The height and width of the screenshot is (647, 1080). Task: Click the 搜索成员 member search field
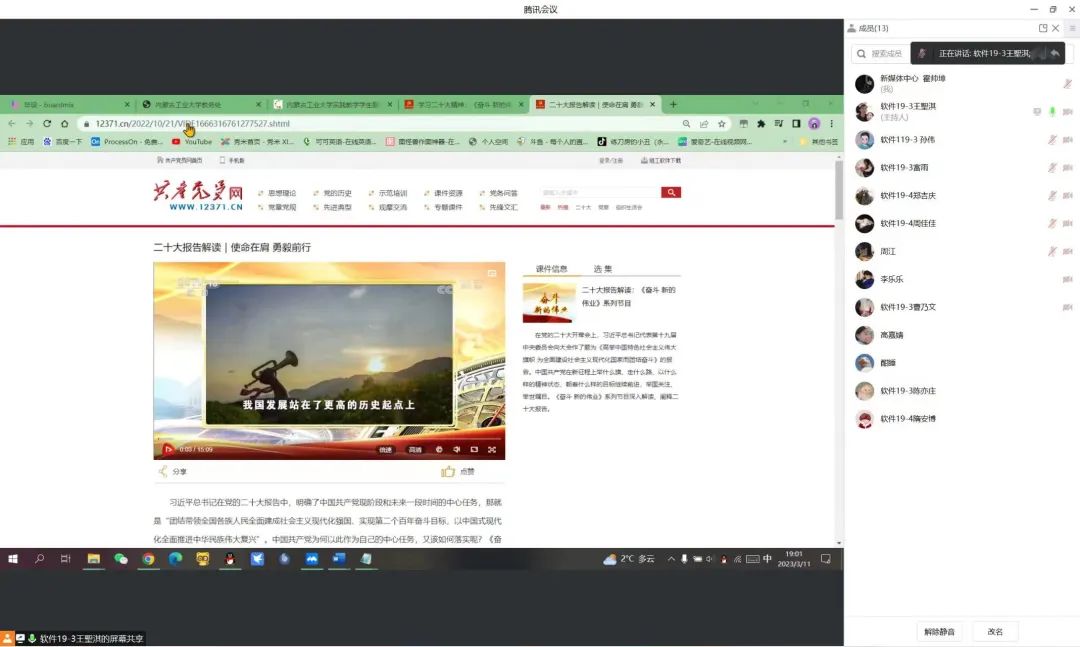pyautogui.click(x=886, y=54)
